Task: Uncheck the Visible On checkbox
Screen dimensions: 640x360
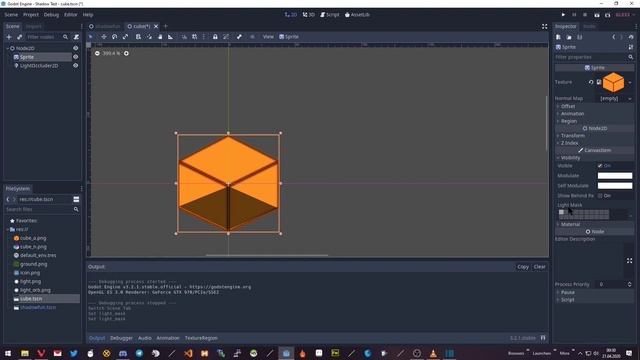Action: point(600,166)
